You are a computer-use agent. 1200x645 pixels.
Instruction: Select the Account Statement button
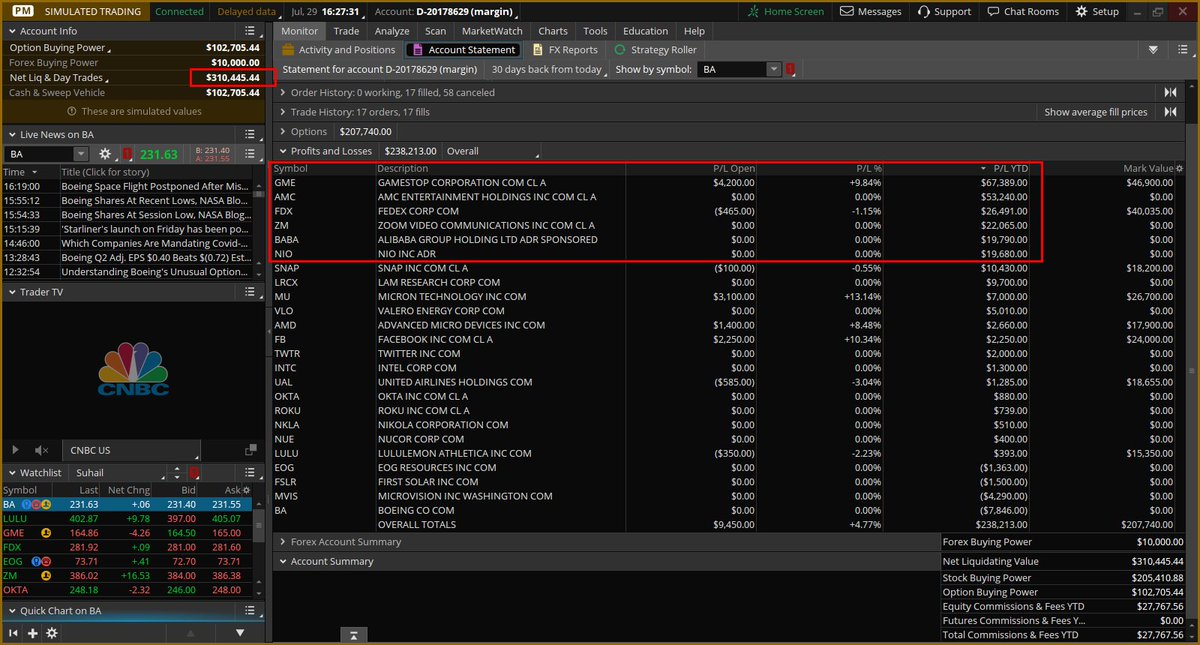pyautogui.click(x=463, y=49)
